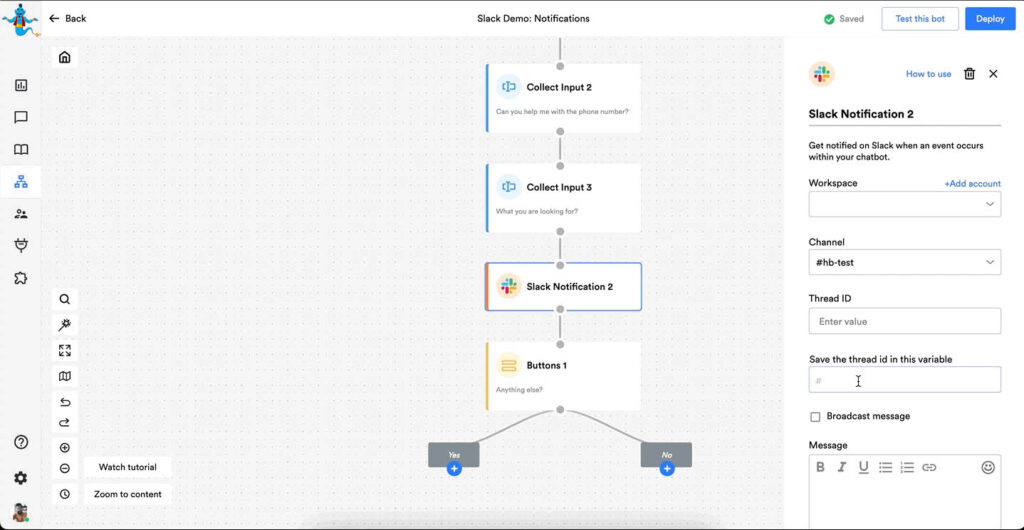Image resolution: width=1024 pixels, height=530 pixels.
Task: Open the analytics chart sidebar icon
Action: (x=21, y=86)
